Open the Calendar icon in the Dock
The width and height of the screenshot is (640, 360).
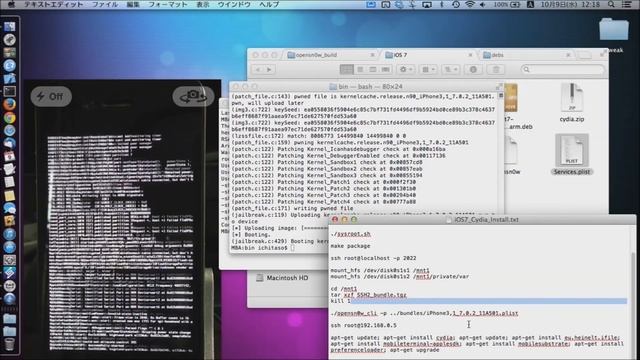pyautogui.click(x=9, y=156)
